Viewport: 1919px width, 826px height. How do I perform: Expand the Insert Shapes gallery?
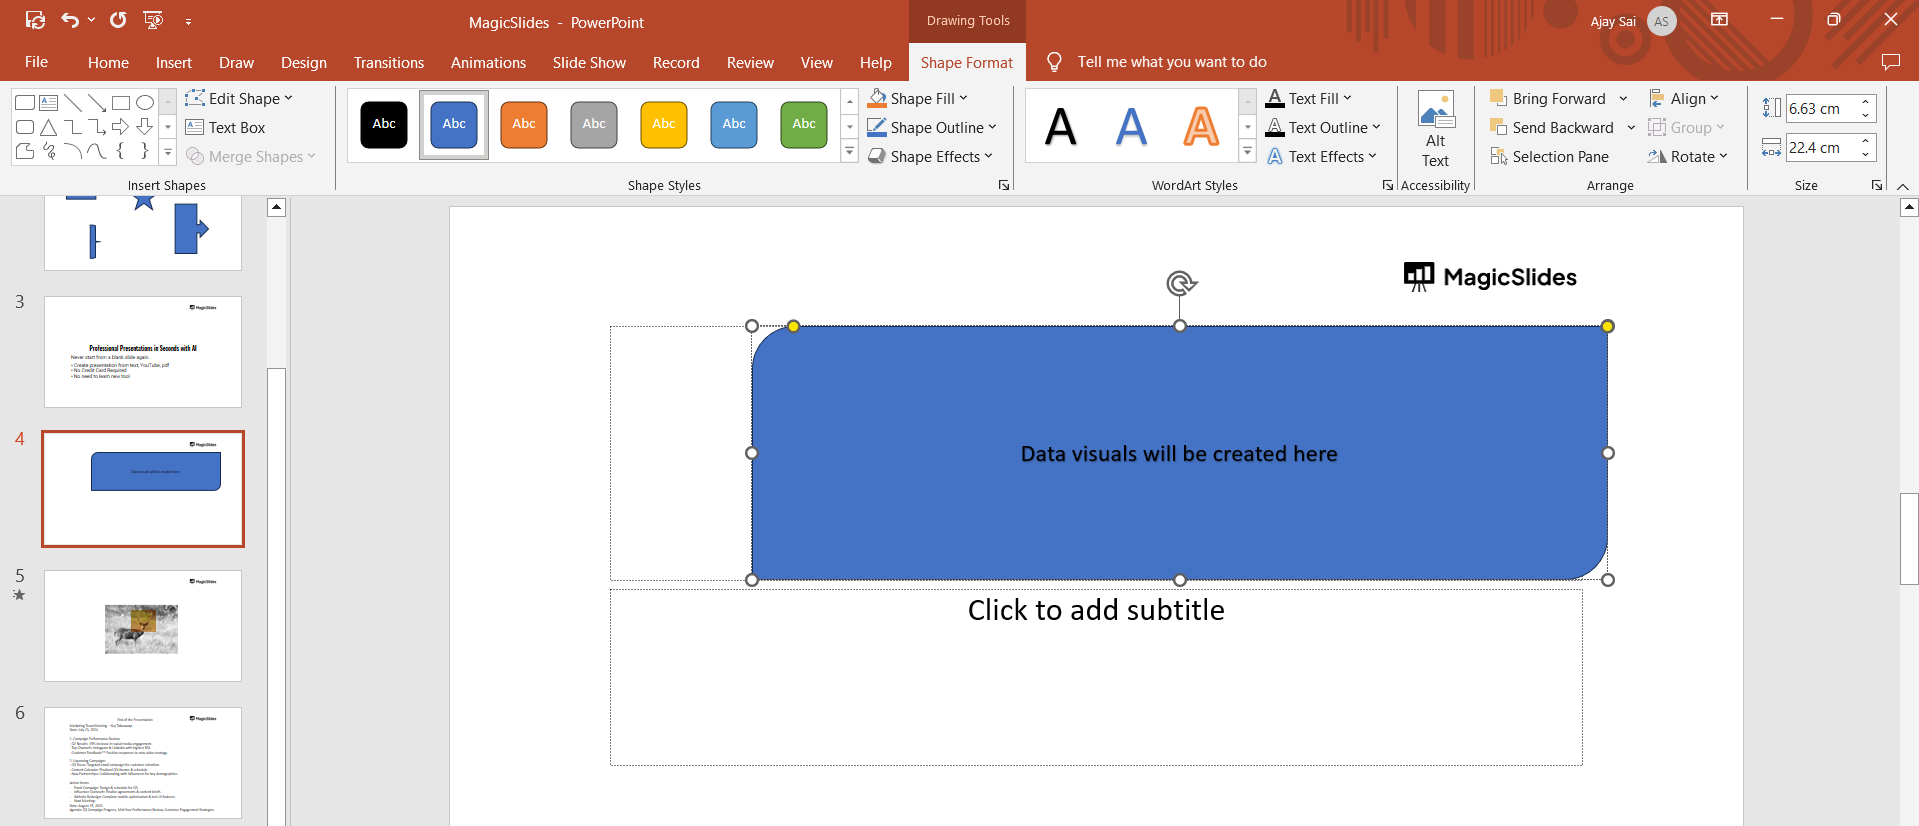[168, 152]
